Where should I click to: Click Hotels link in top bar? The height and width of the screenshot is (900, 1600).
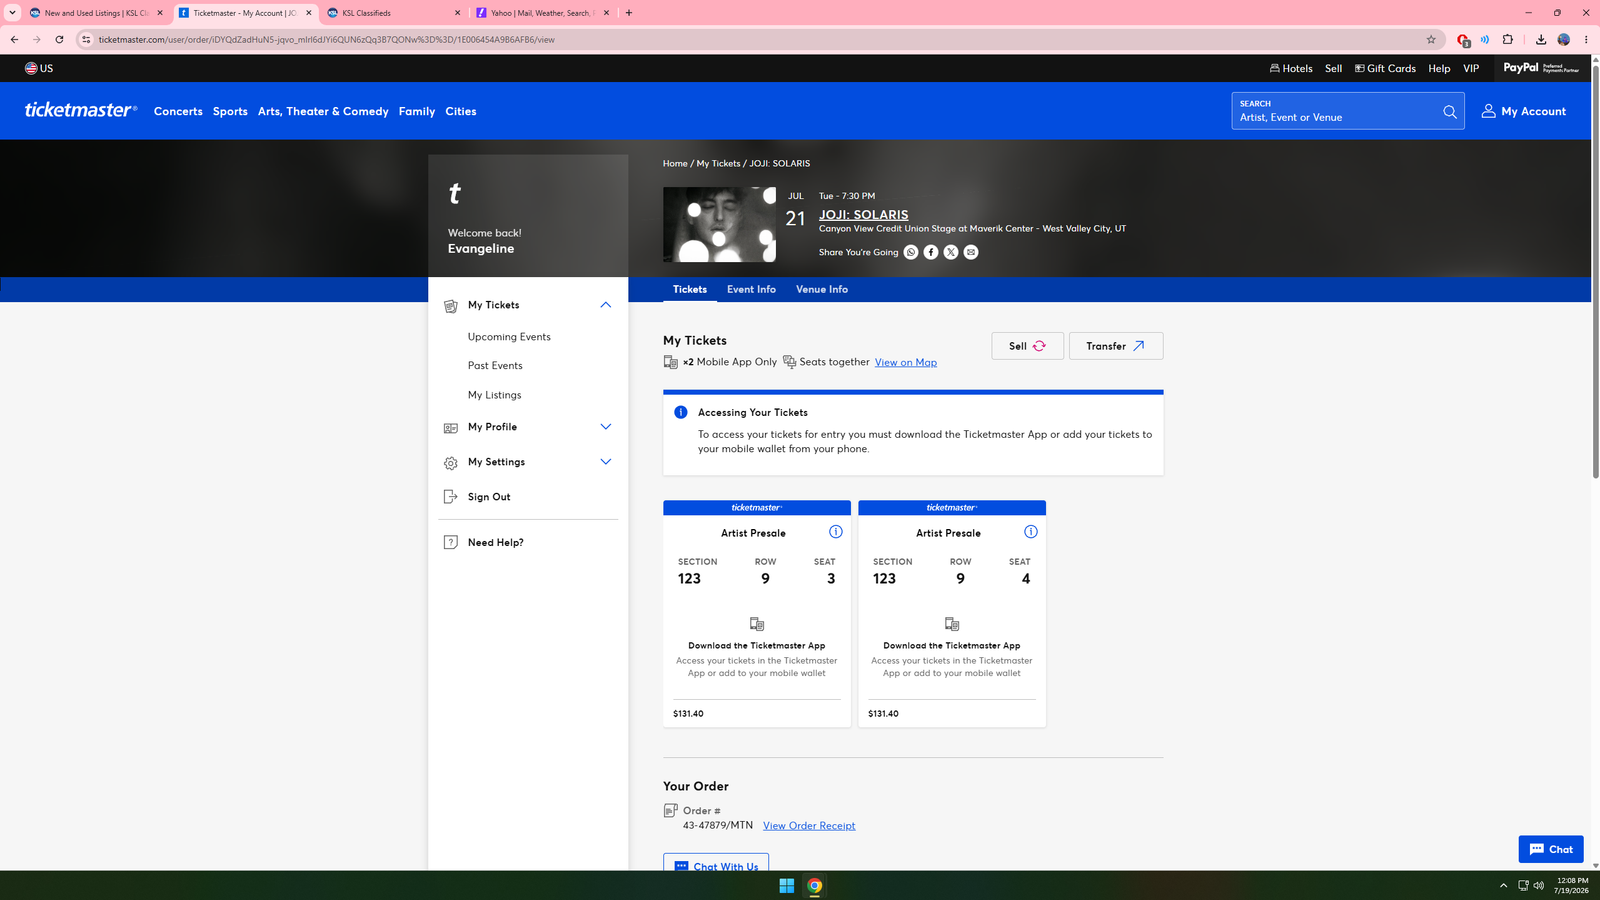click(1291, 68)
